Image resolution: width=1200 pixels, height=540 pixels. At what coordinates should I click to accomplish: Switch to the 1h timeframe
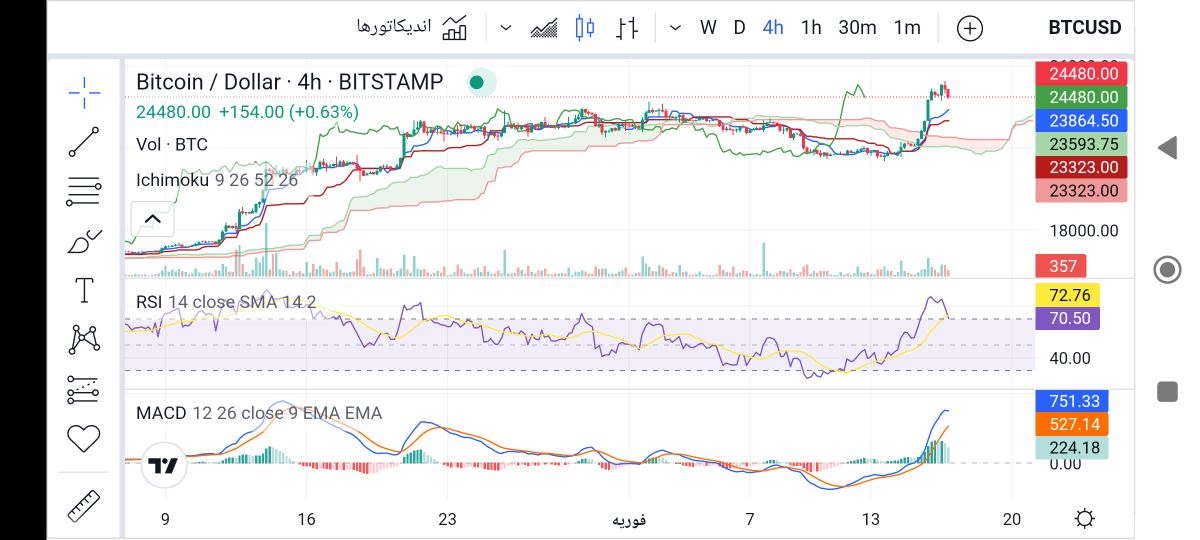(811, 28)
